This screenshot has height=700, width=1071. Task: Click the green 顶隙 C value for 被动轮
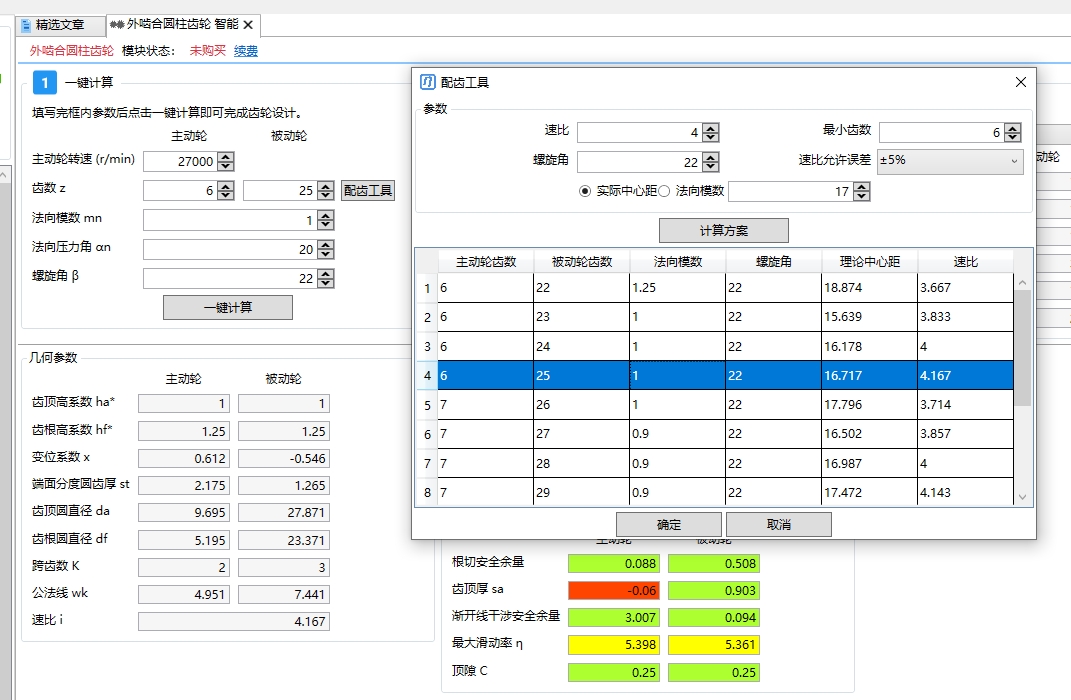pos(714,673)
